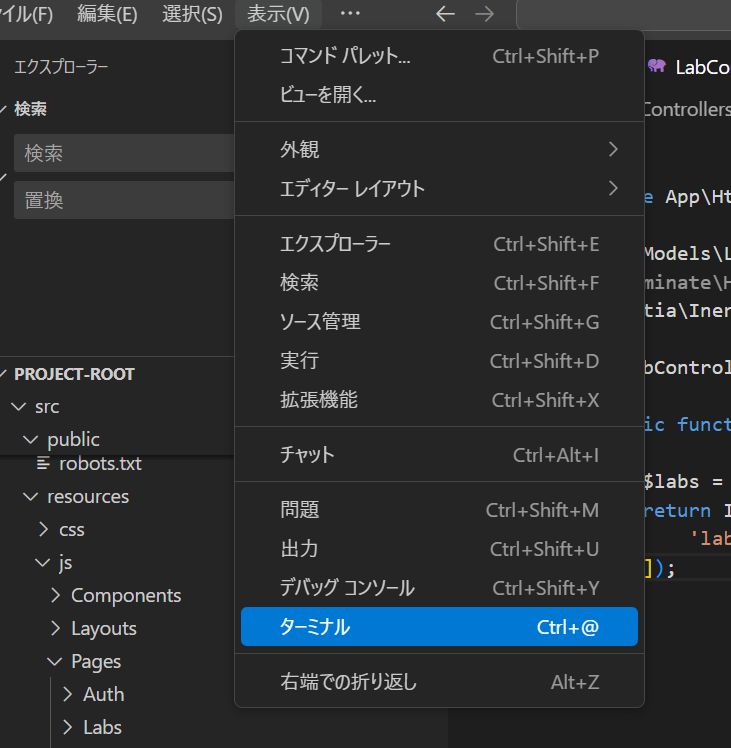
Task: Expand the エディター レイアウト submenu
Action: 439,188
